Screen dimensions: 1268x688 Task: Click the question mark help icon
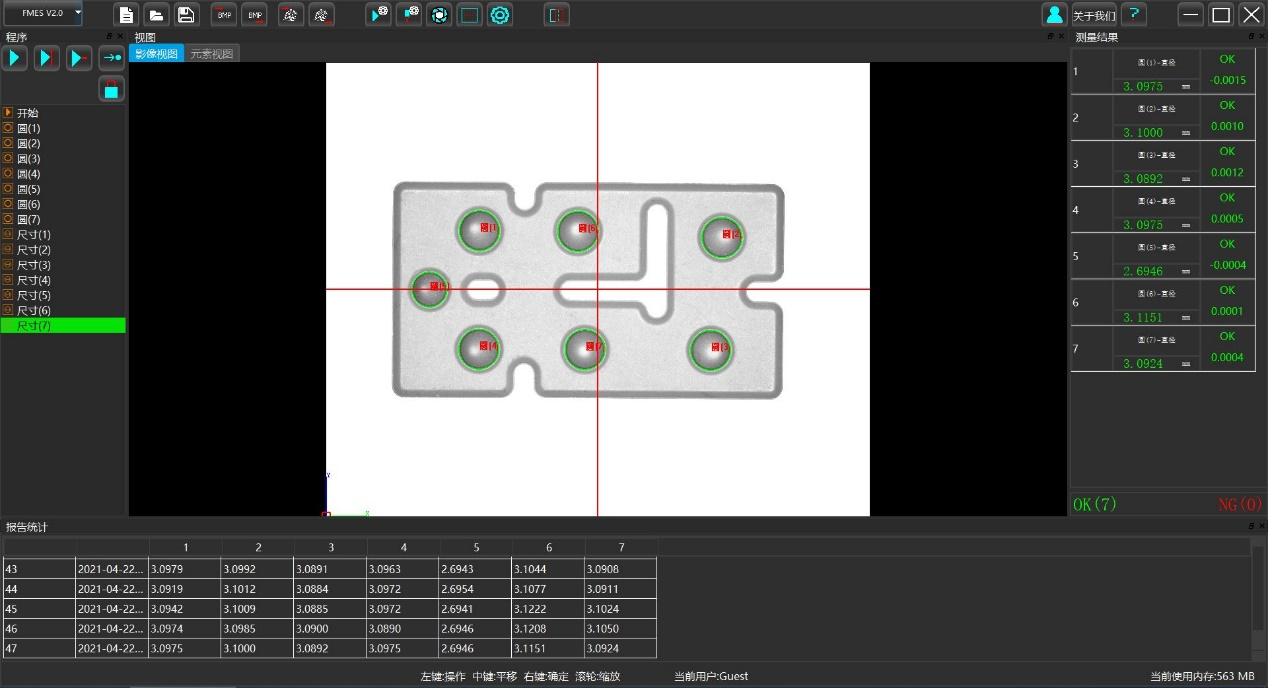(1133, 15)
